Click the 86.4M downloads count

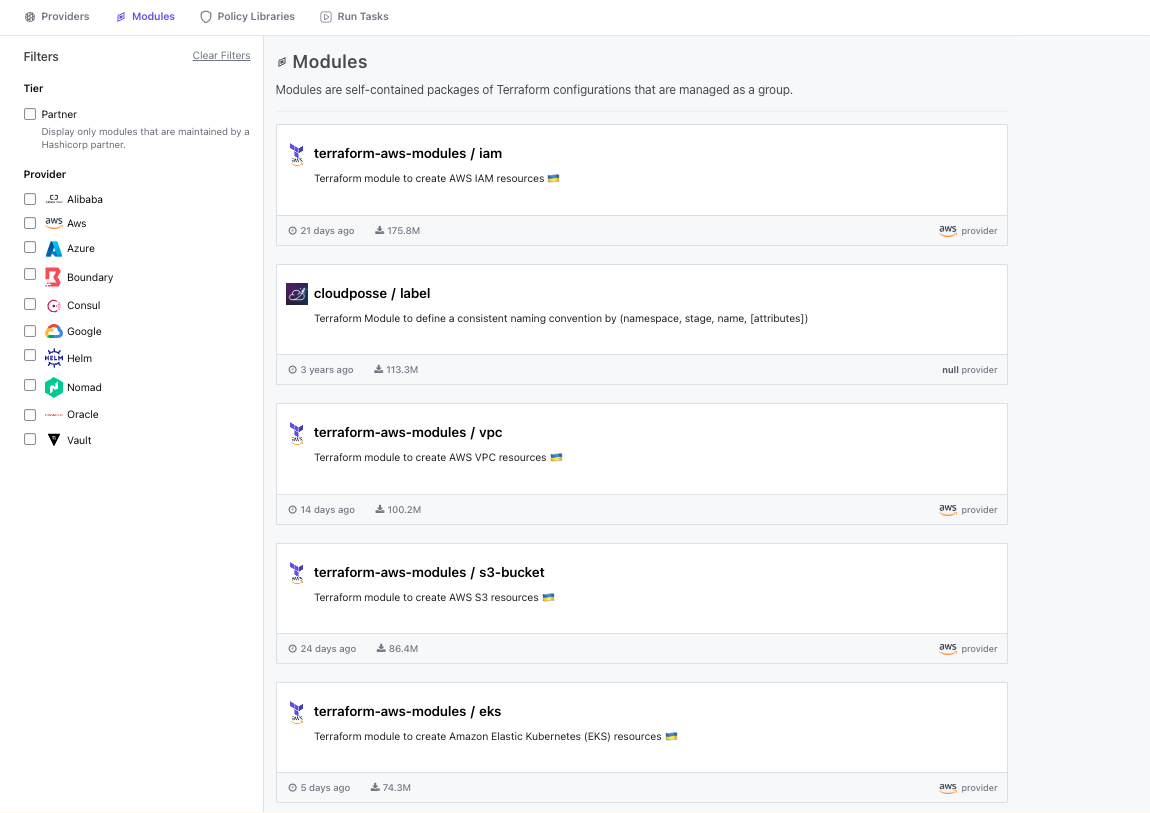click(398, 649)
